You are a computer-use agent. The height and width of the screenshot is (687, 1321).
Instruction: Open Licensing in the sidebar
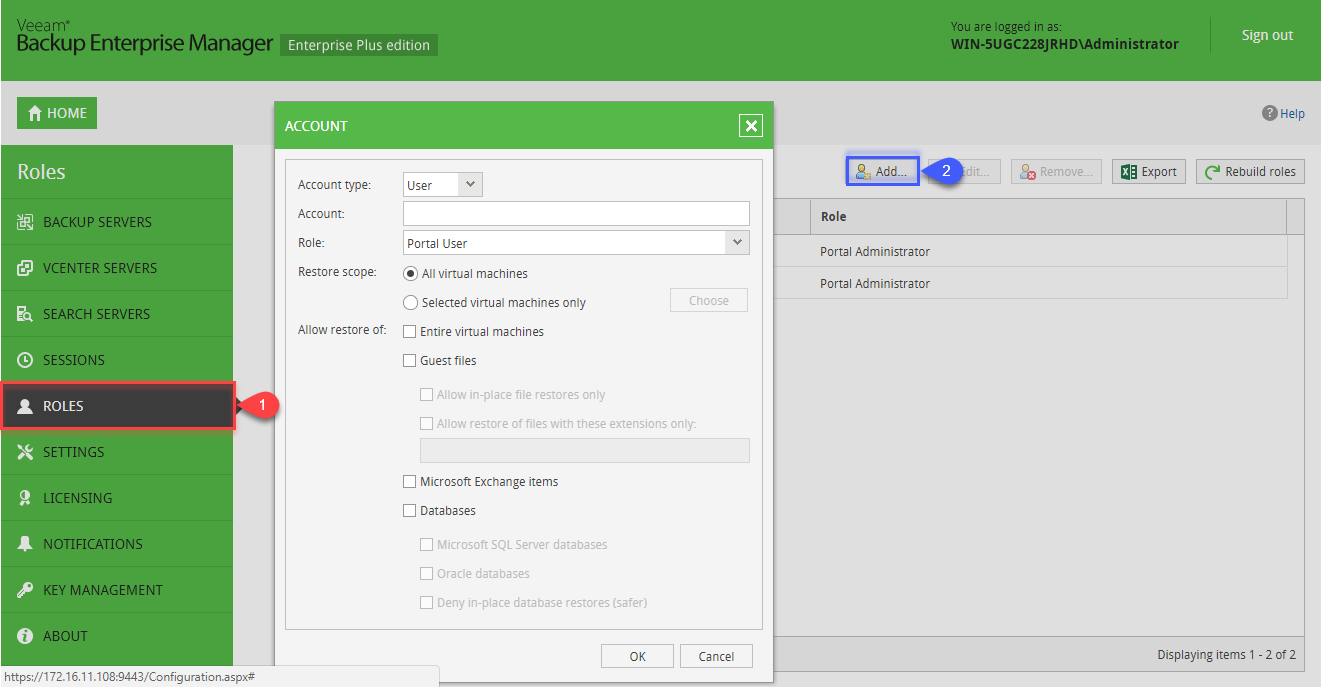(77, 498)
